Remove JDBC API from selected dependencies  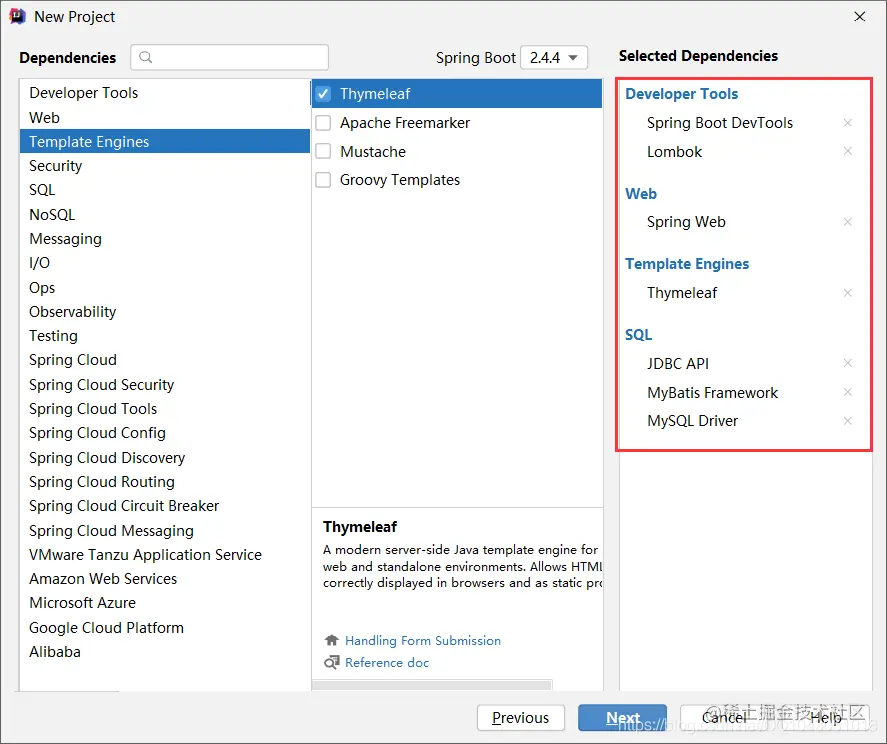(847, 363)
